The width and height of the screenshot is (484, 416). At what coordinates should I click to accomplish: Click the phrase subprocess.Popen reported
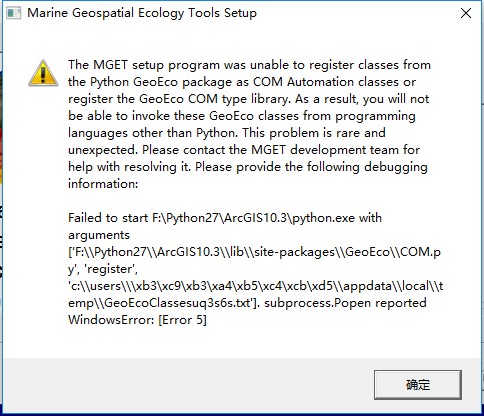pyautogui.click(x=345, y=303)
